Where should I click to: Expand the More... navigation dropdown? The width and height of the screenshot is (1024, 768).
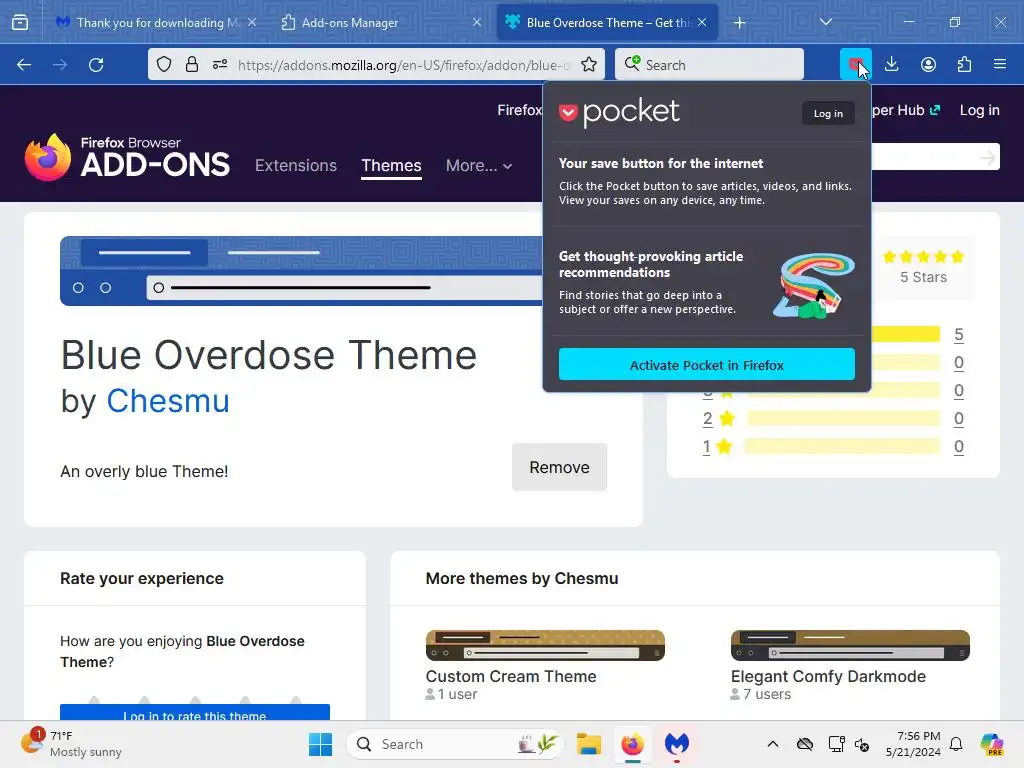[479, 166]
